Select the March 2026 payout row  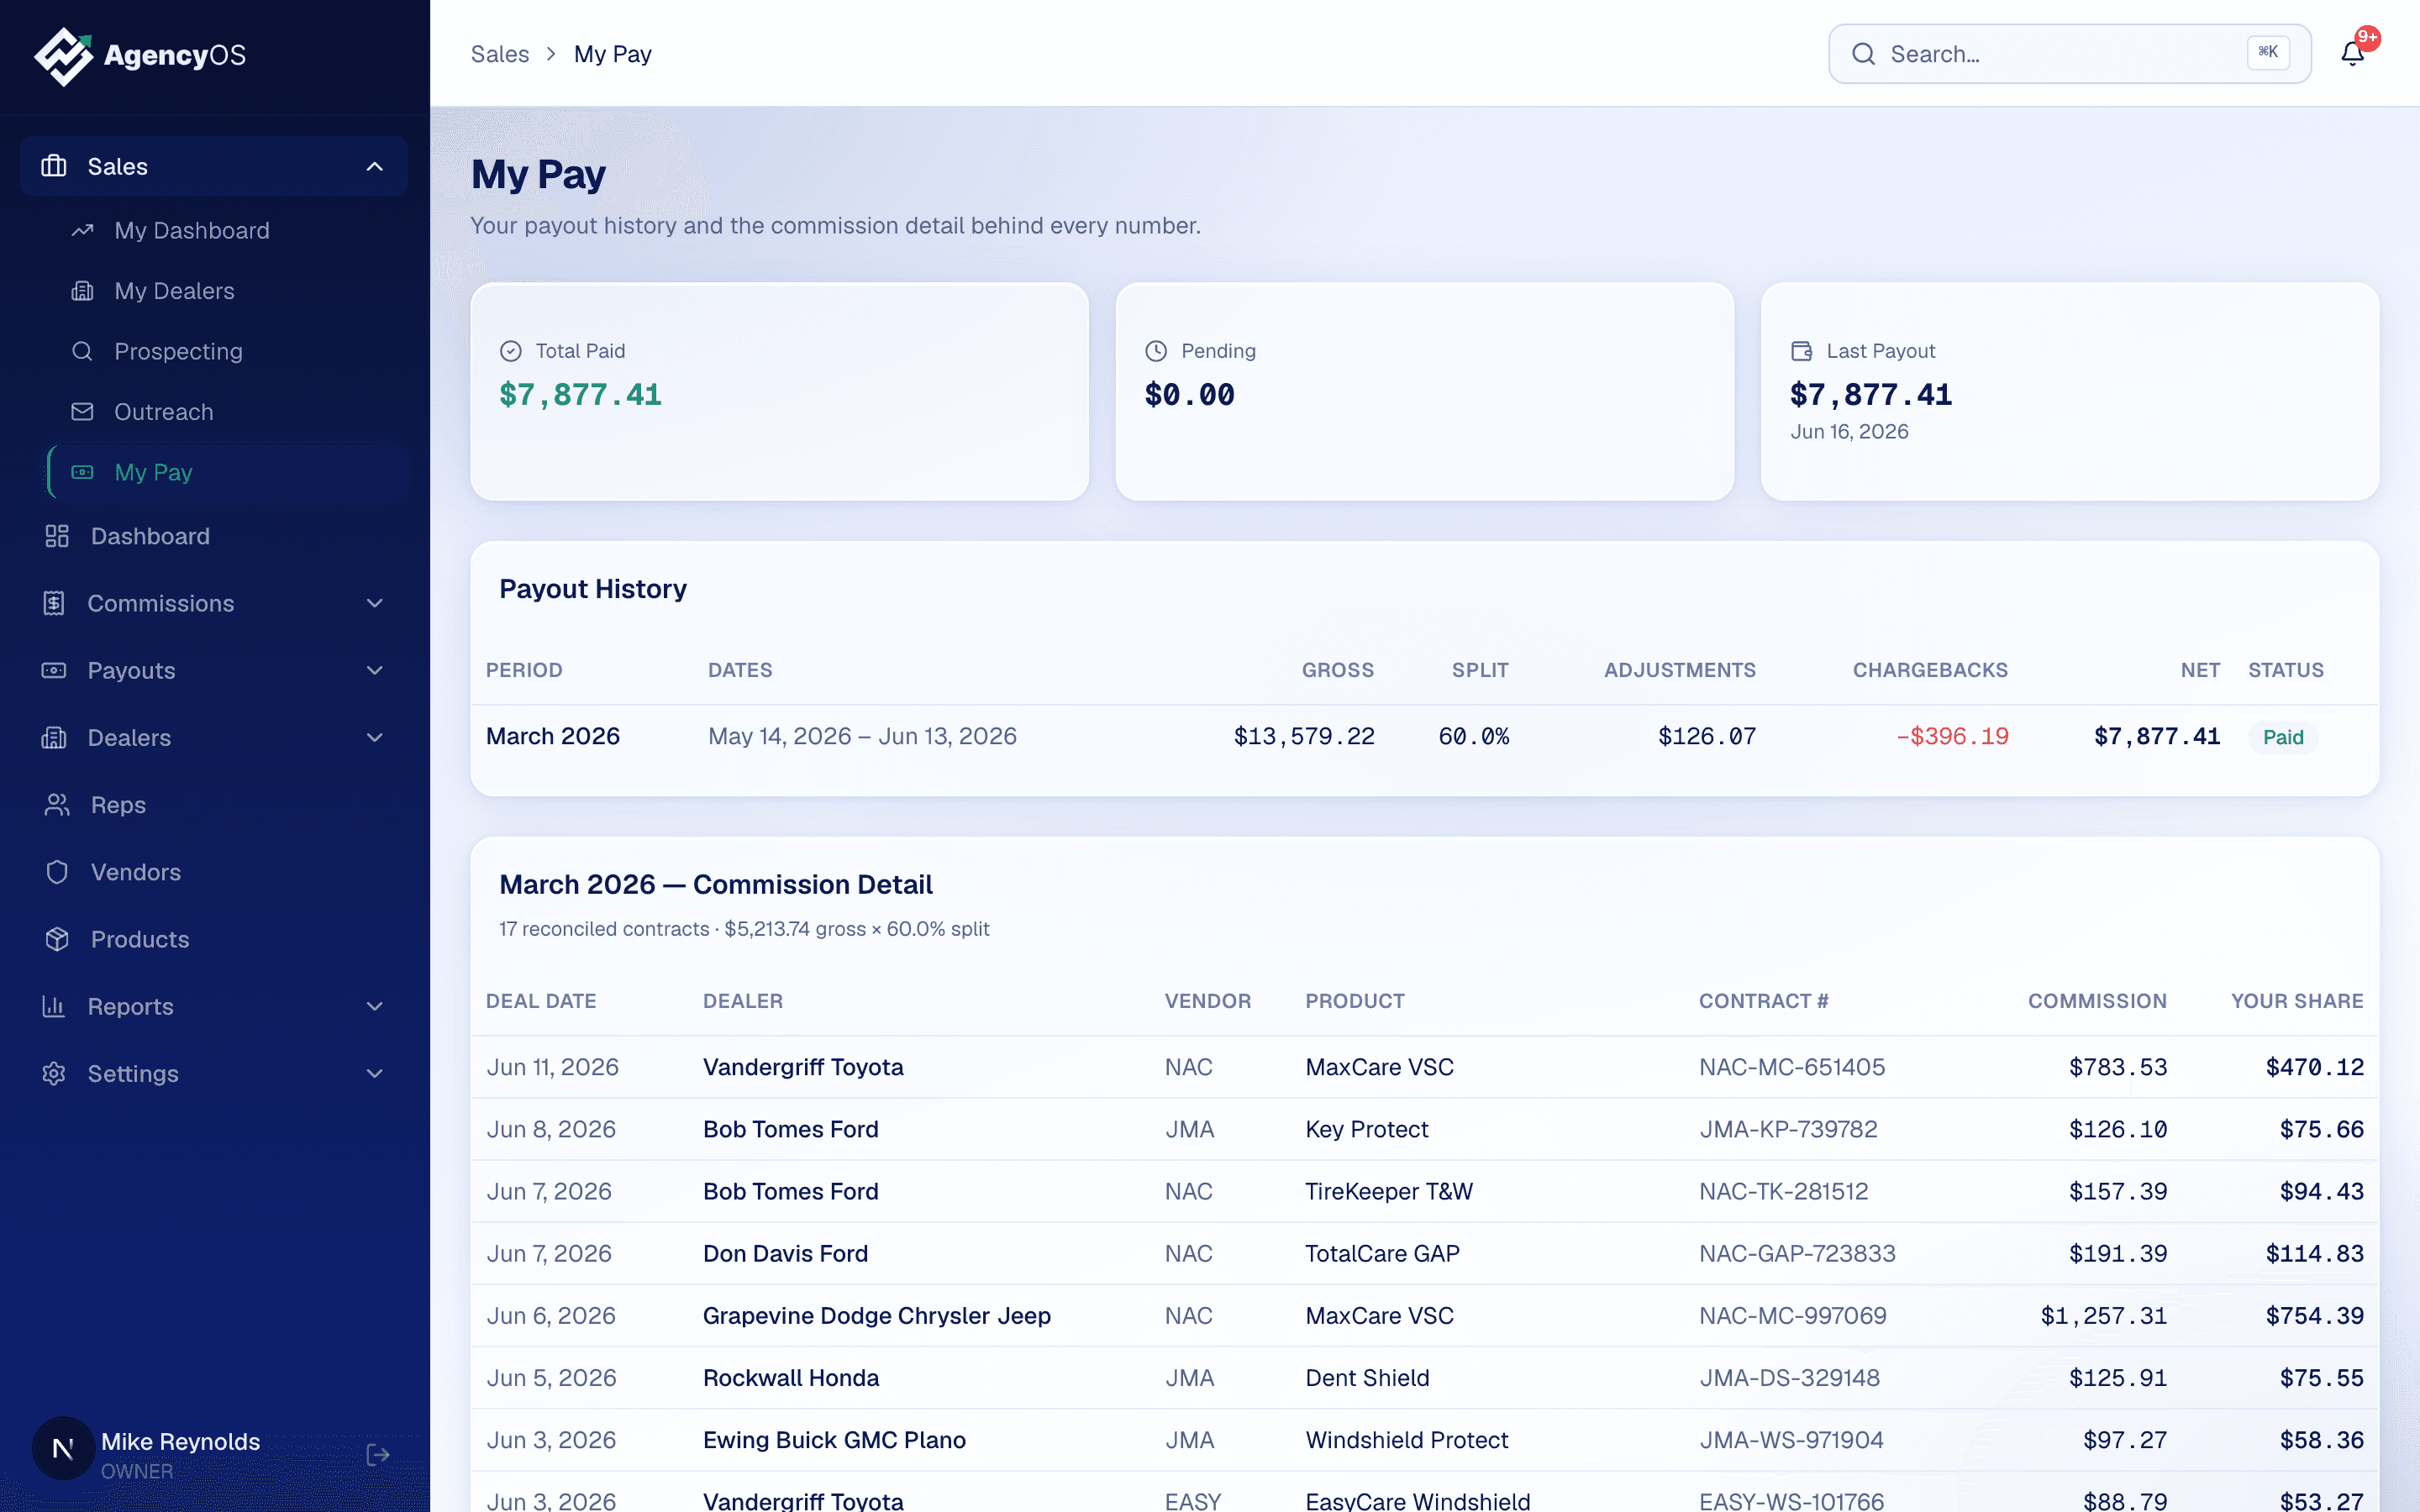point(1424,737)
